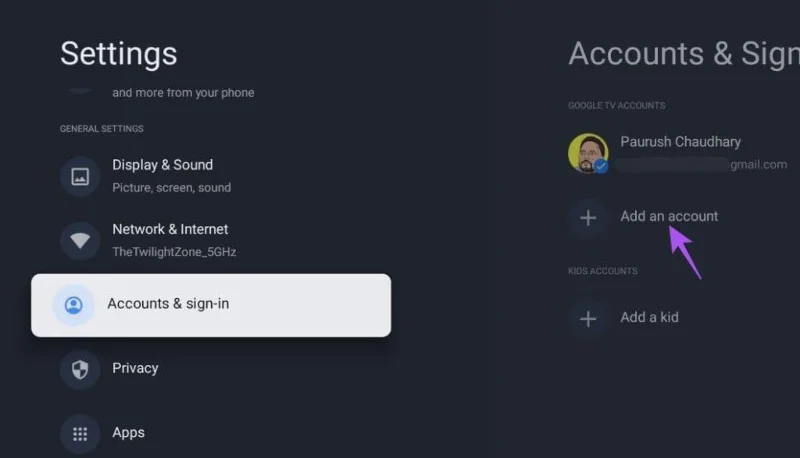Click the blurred gmail.com email address
Screen dimensions: 800x458
702,165
